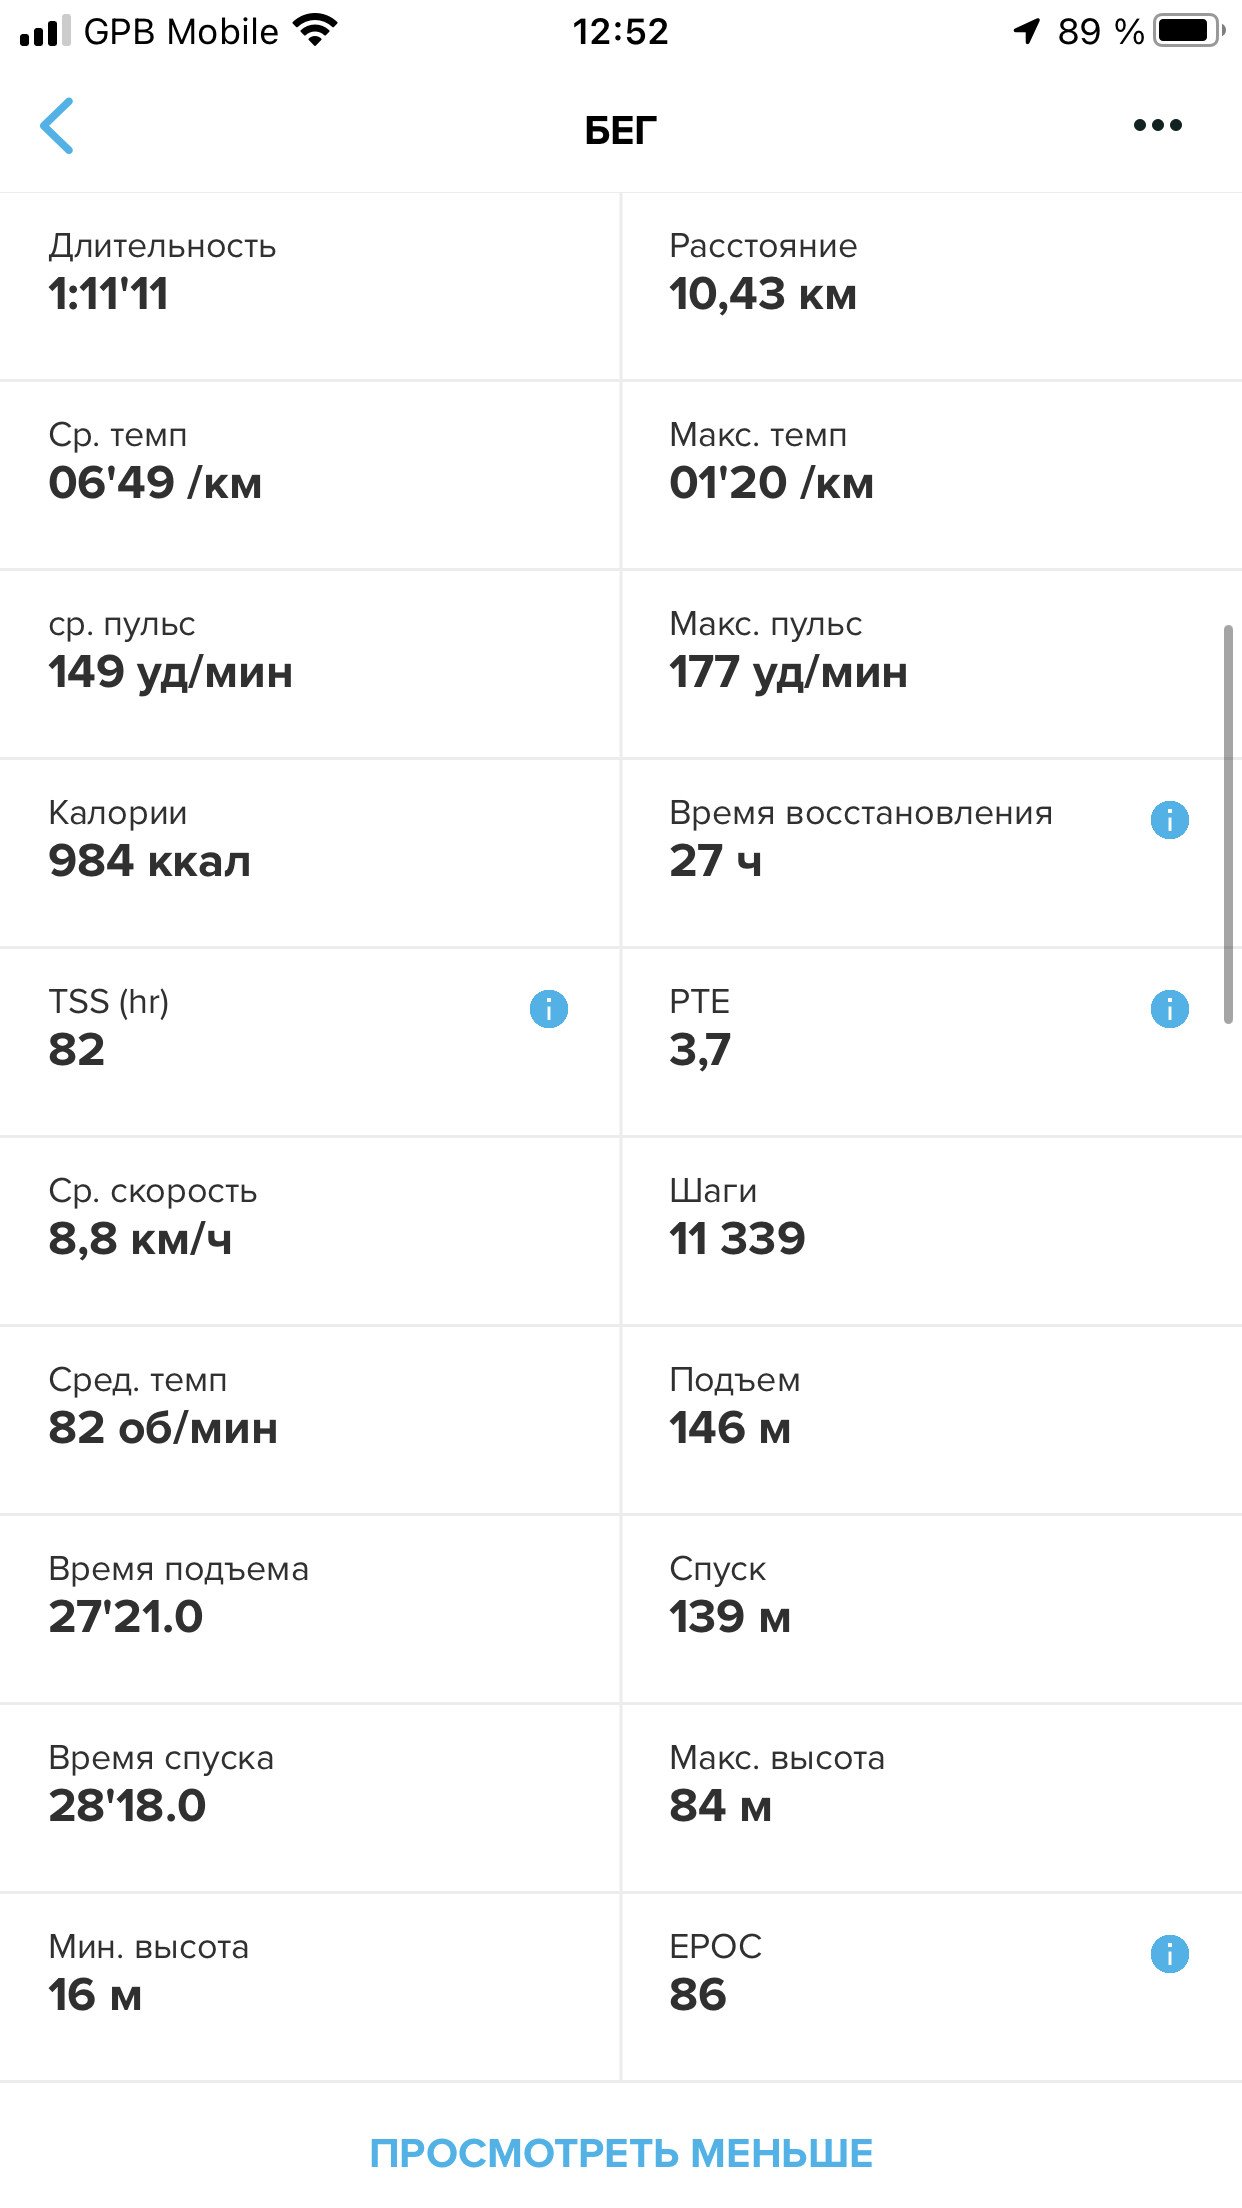Select the Калории 984 ккал cell
This screenshot has width=1242, height=2208.
pyautogui.click(x=310, y=853)
